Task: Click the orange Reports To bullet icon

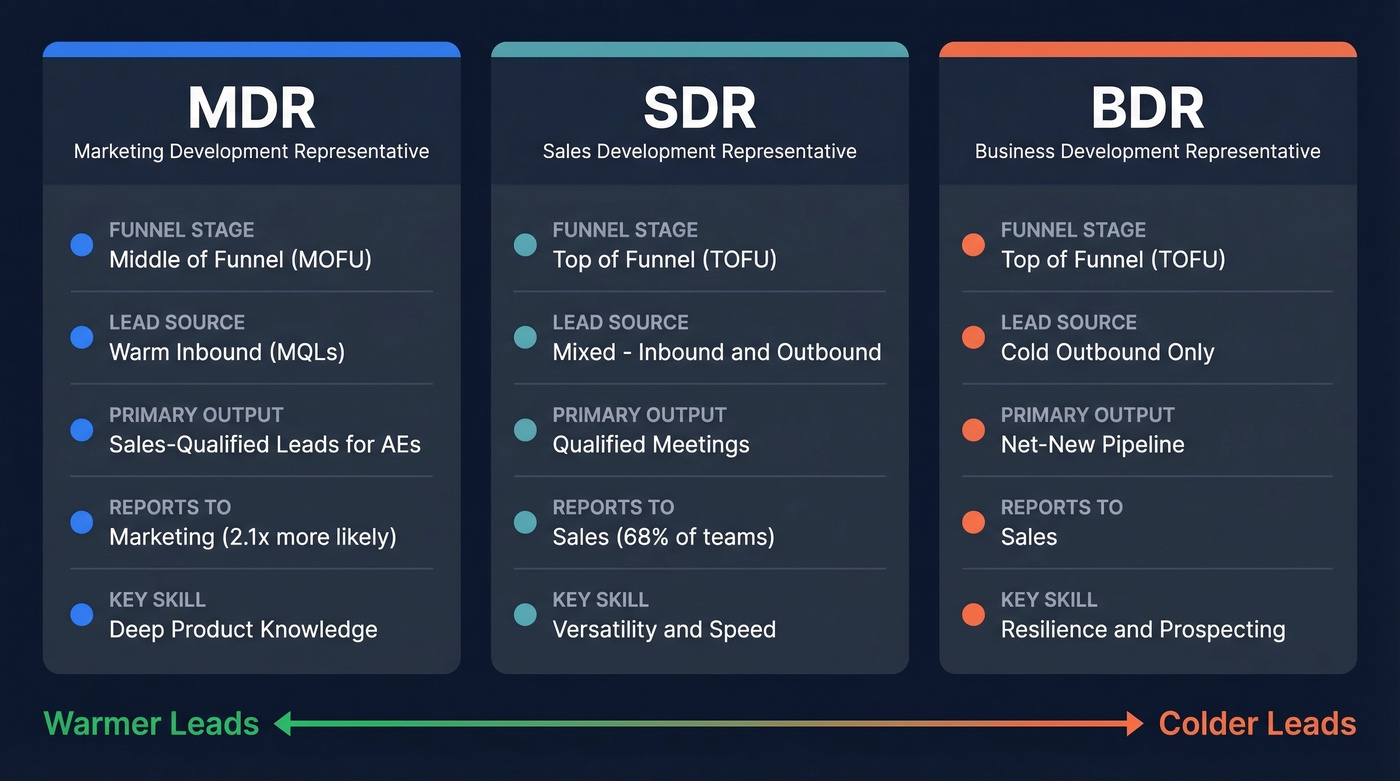Action: (973, 522)
